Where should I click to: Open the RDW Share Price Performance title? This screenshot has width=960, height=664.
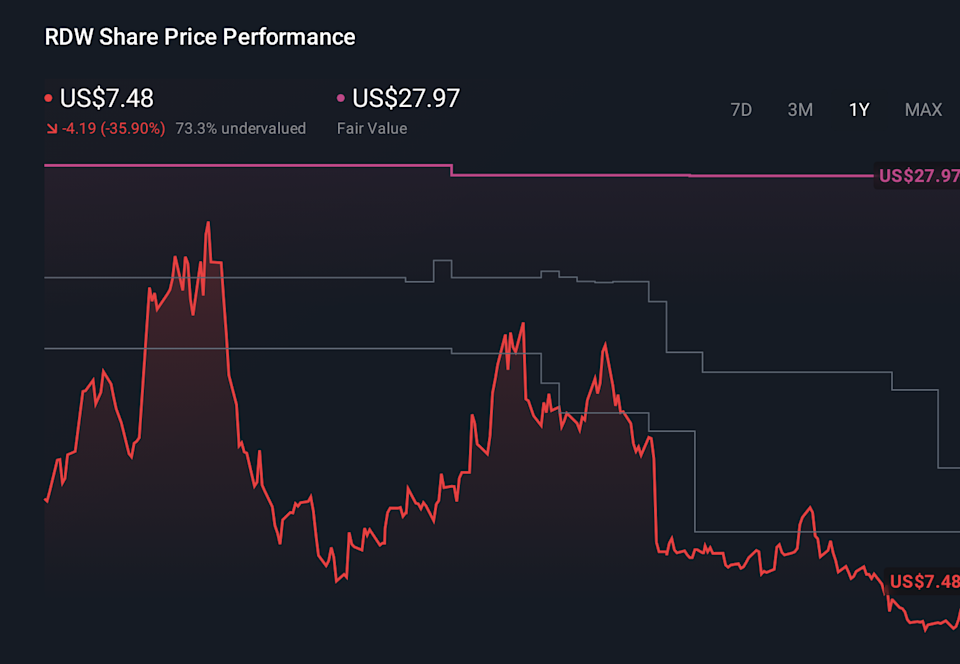coord(199,37)
